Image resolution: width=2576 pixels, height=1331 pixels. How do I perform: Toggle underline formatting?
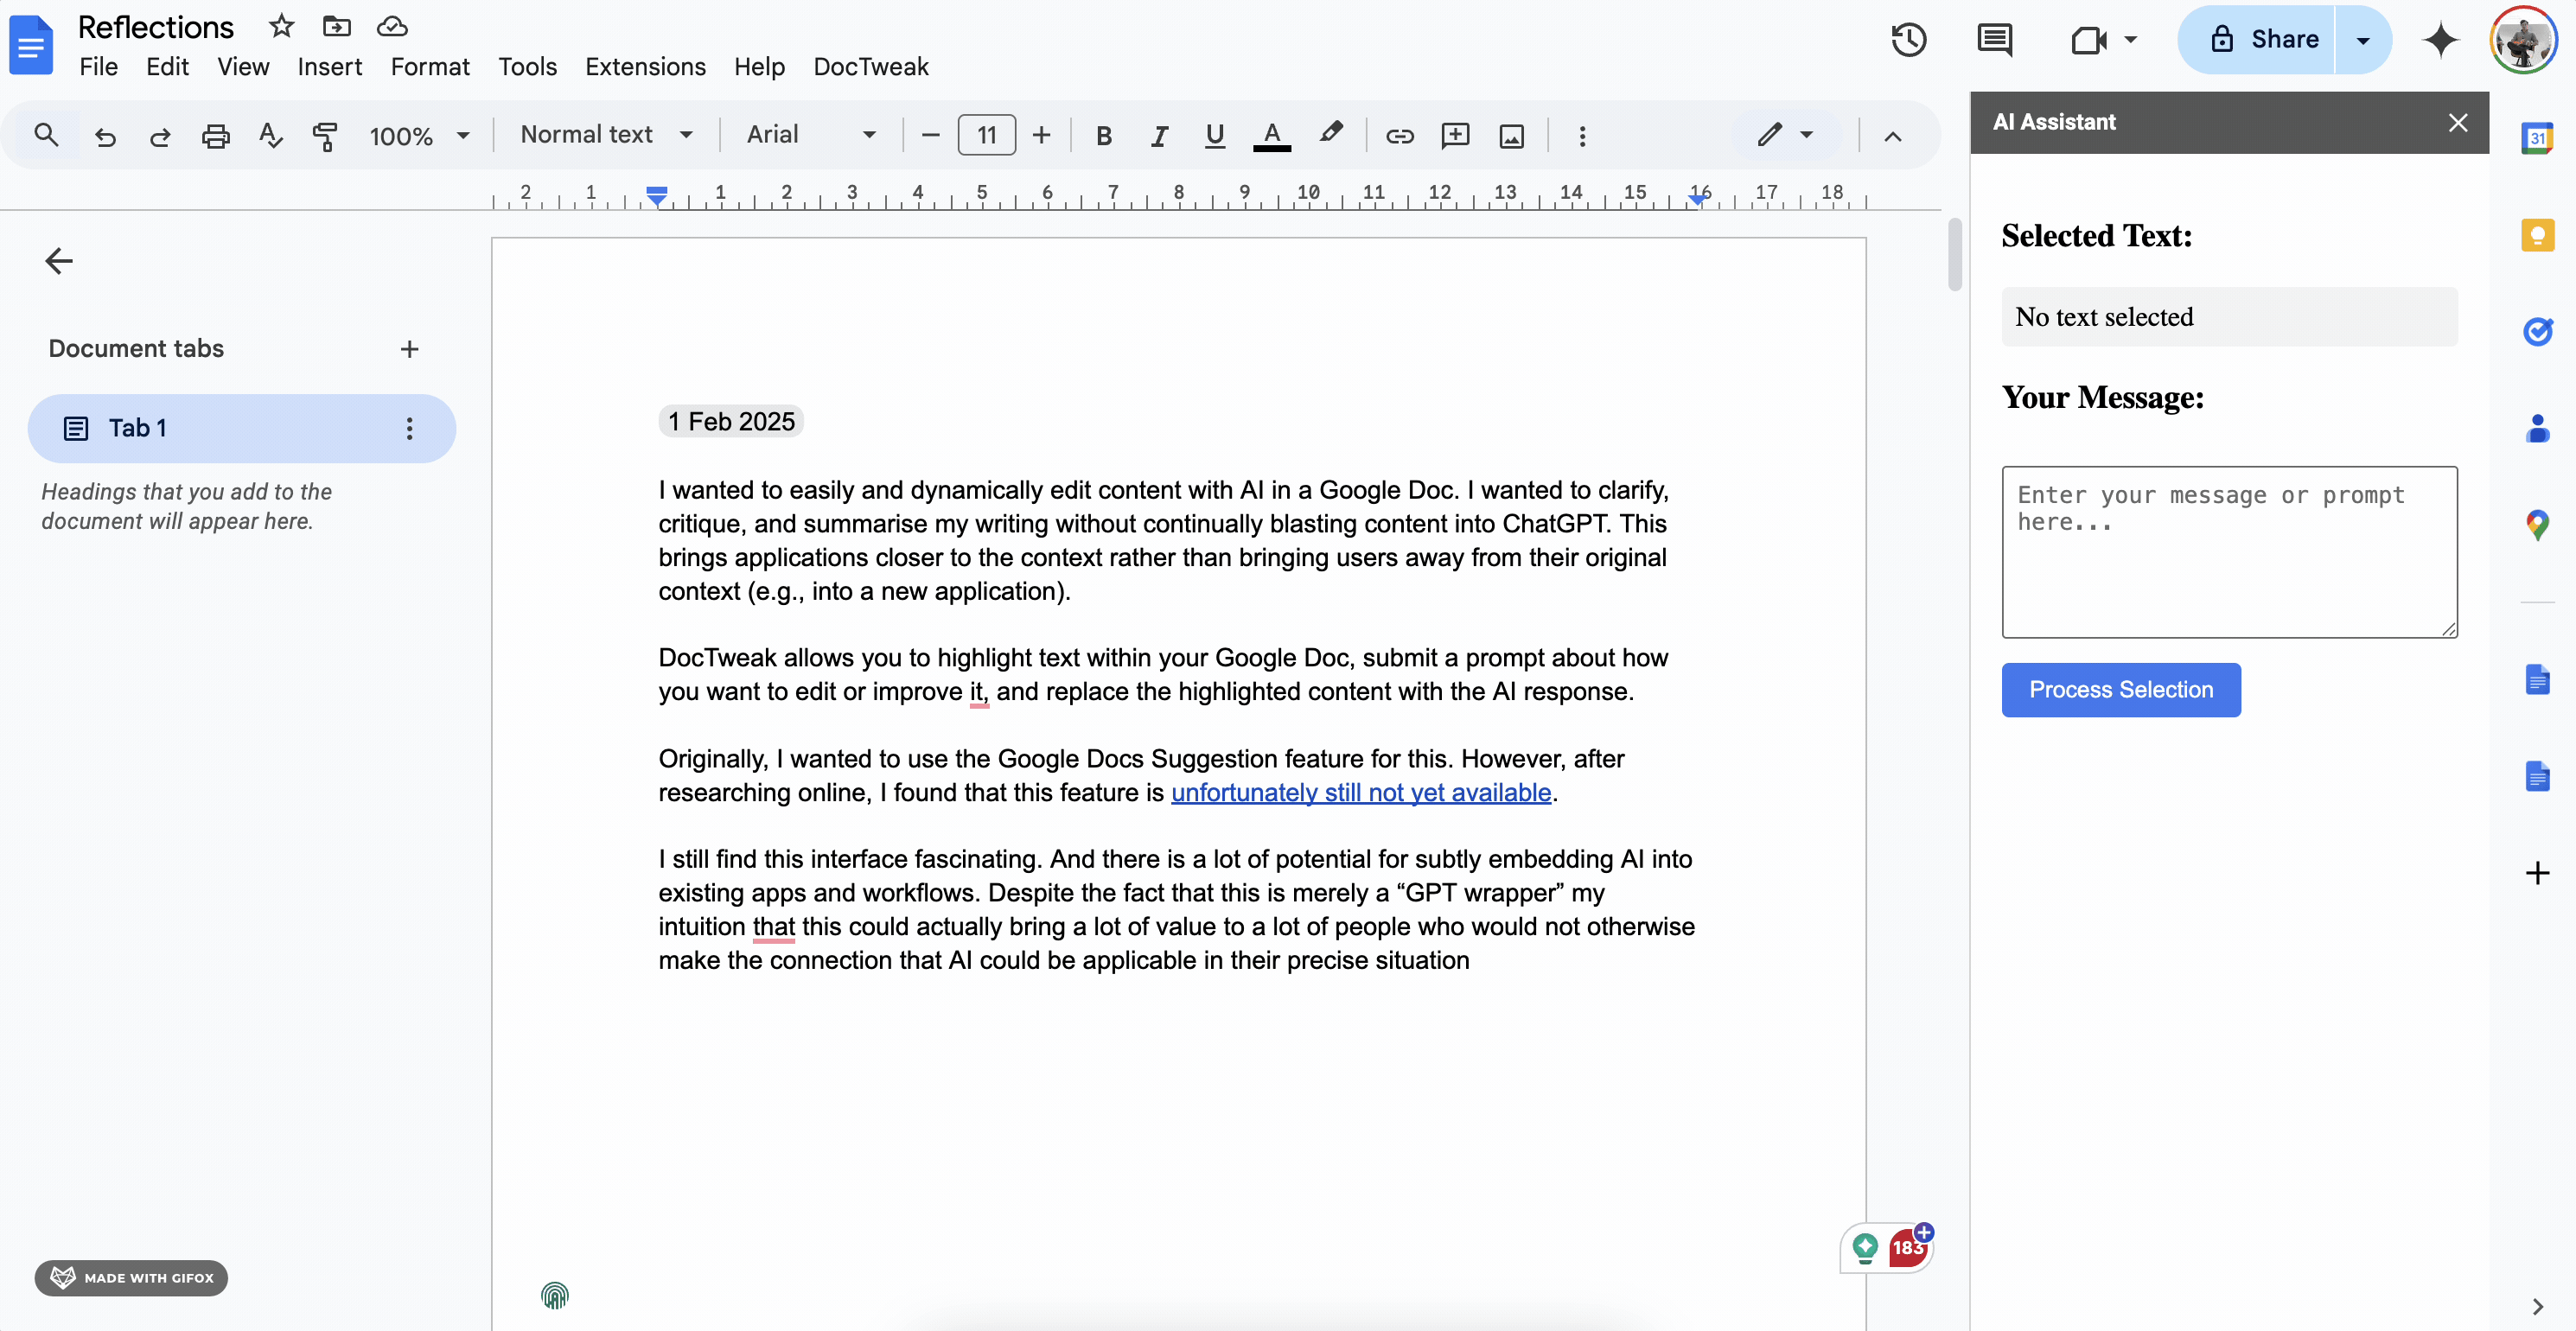tap(1214, 136)
